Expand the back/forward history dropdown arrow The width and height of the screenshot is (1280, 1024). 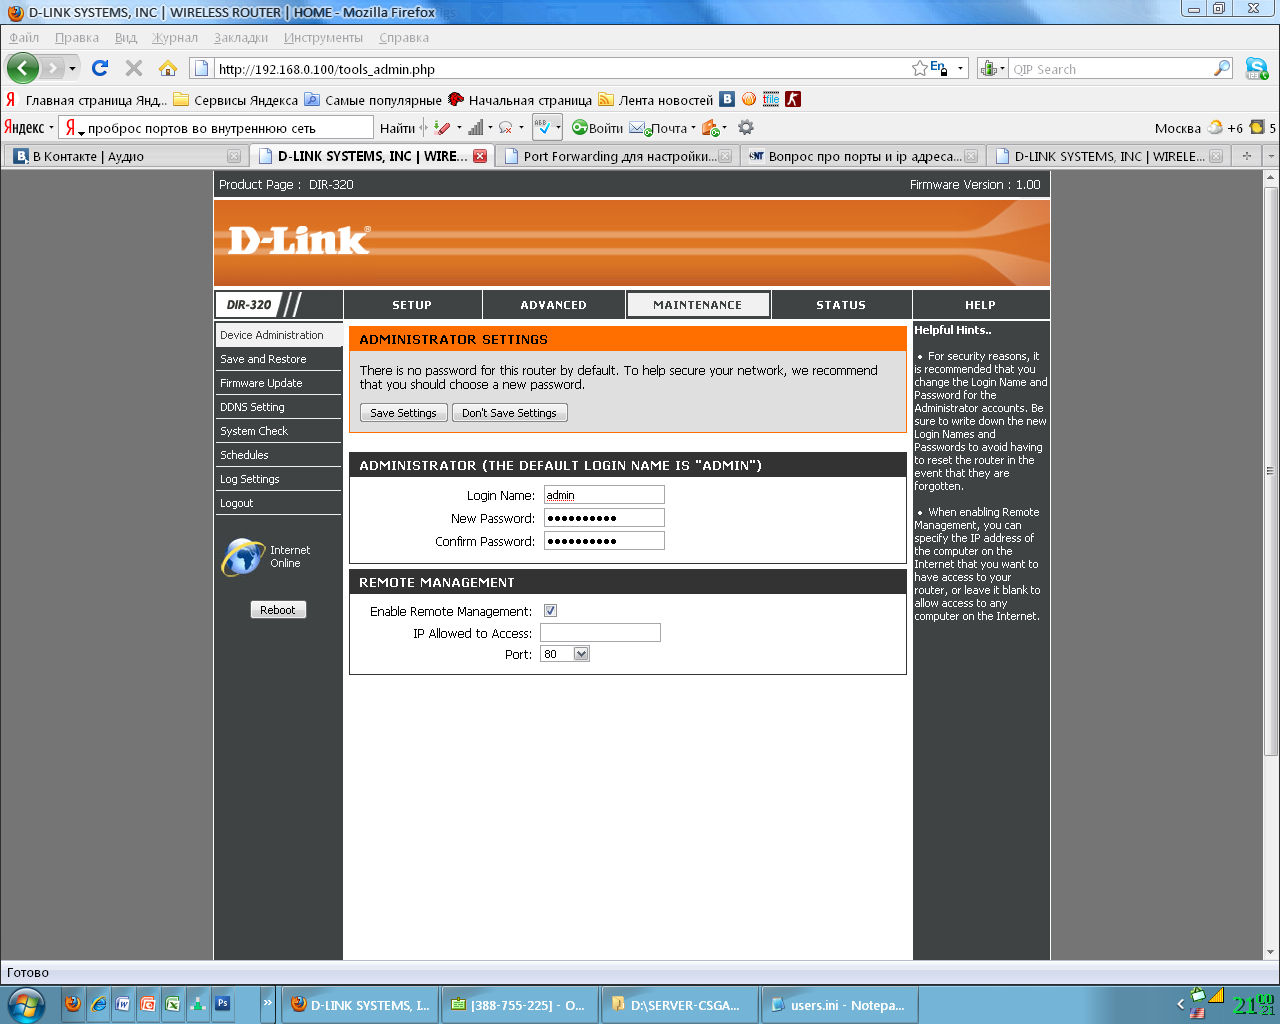pyautogui.click(x=72, y=68)
